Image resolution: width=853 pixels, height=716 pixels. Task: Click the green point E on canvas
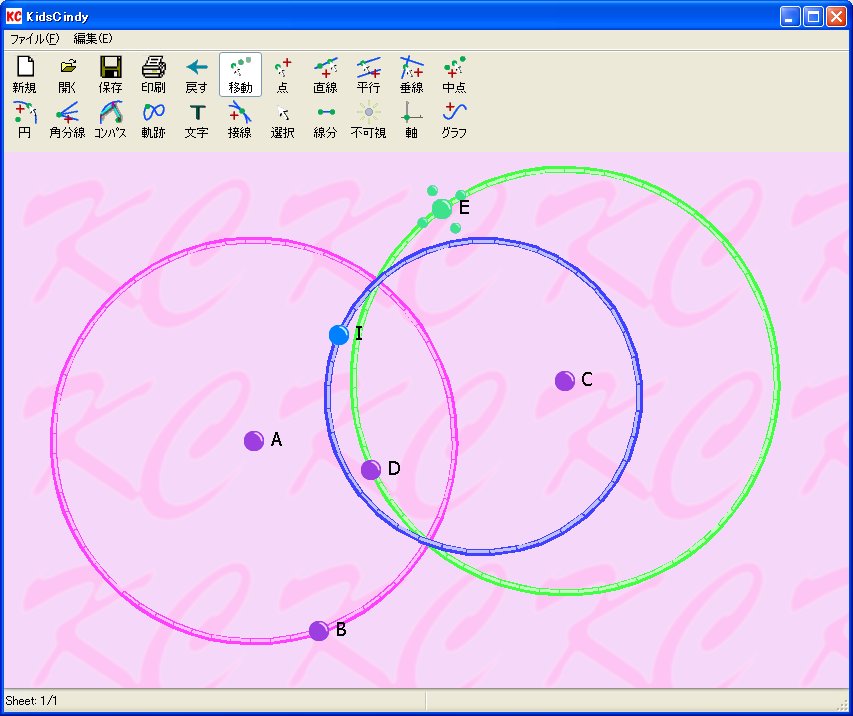coord(442,209)
